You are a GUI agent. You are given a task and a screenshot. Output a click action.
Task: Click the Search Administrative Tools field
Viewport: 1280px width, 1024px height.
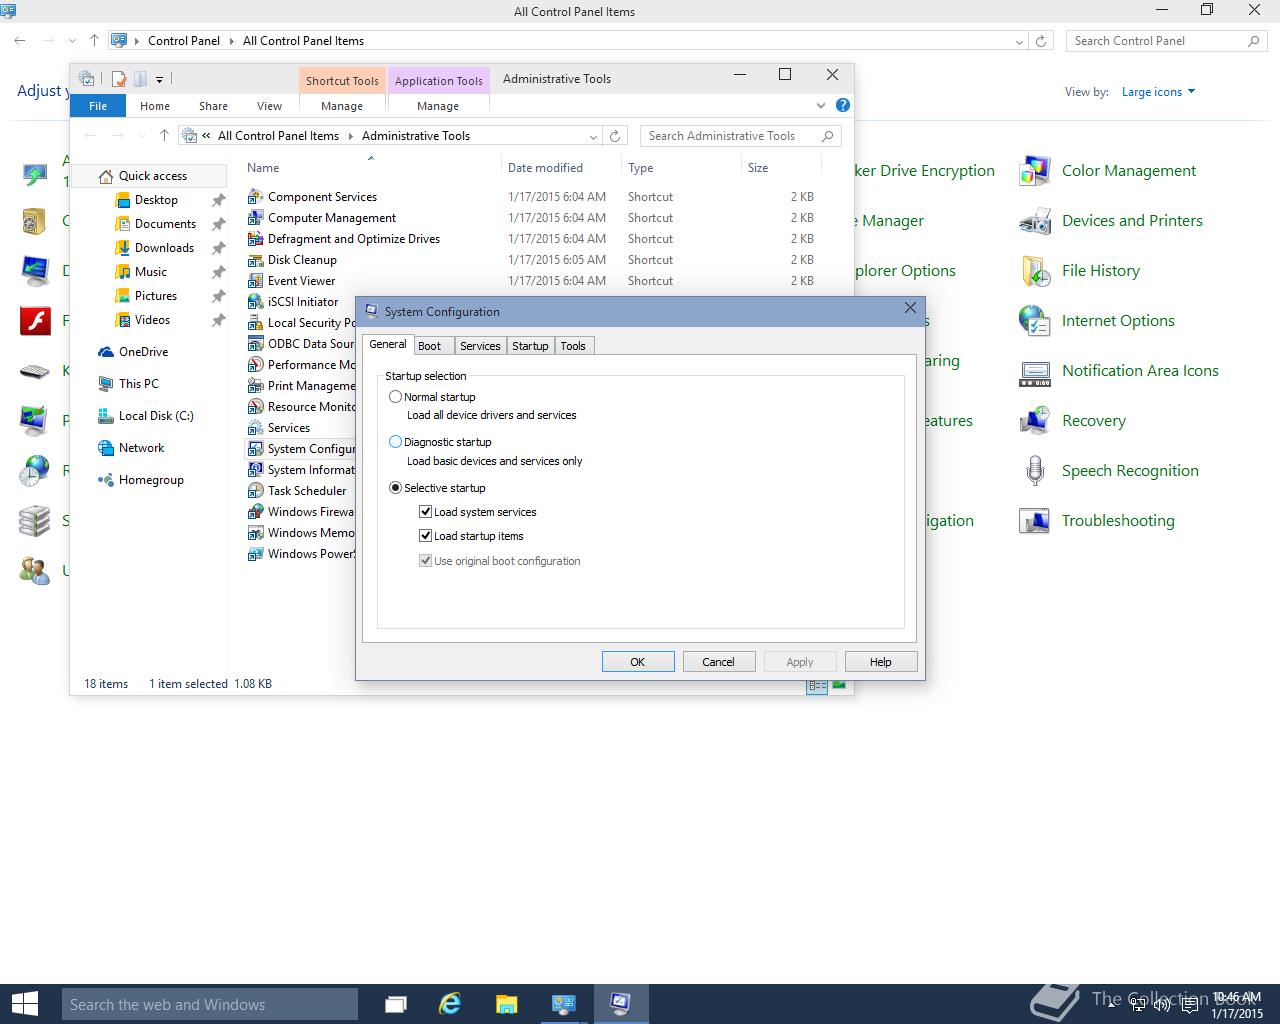coord(740,136)
